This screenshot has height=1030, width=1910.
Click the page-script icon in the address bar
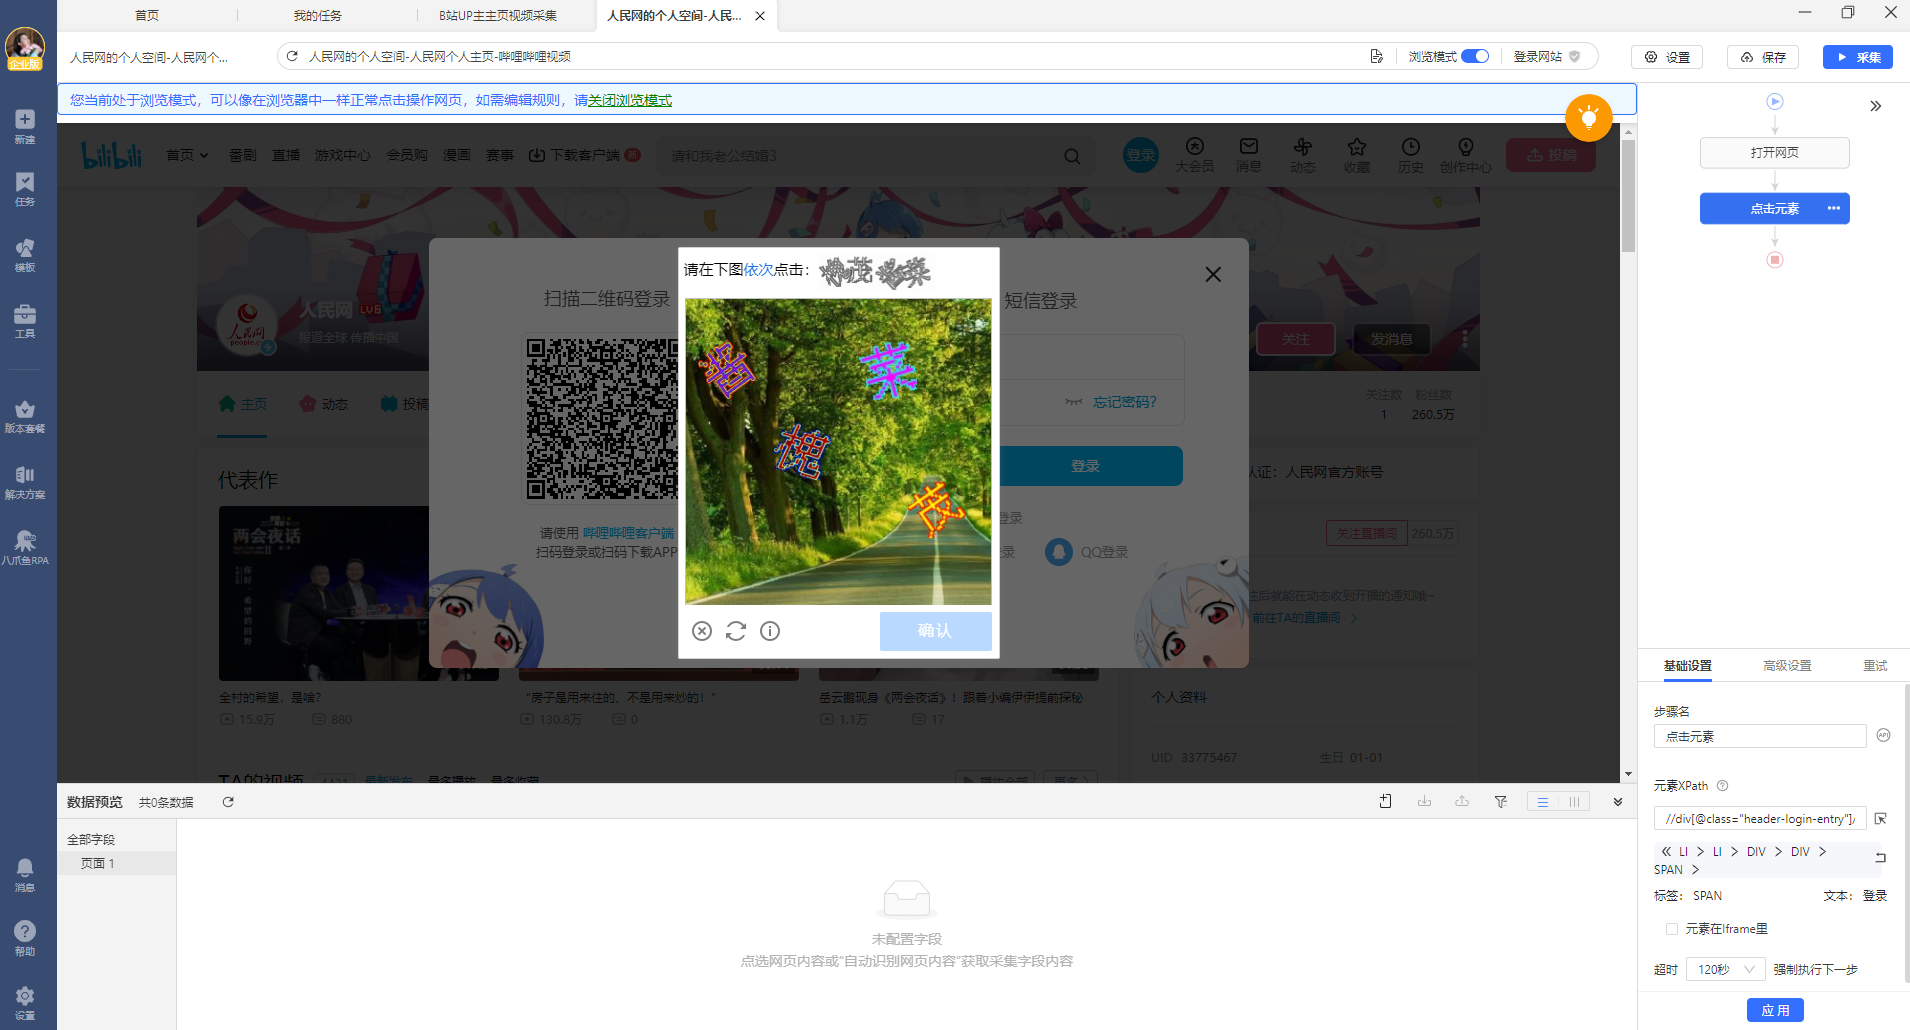pyautogui.click(x=1377, y=56)
